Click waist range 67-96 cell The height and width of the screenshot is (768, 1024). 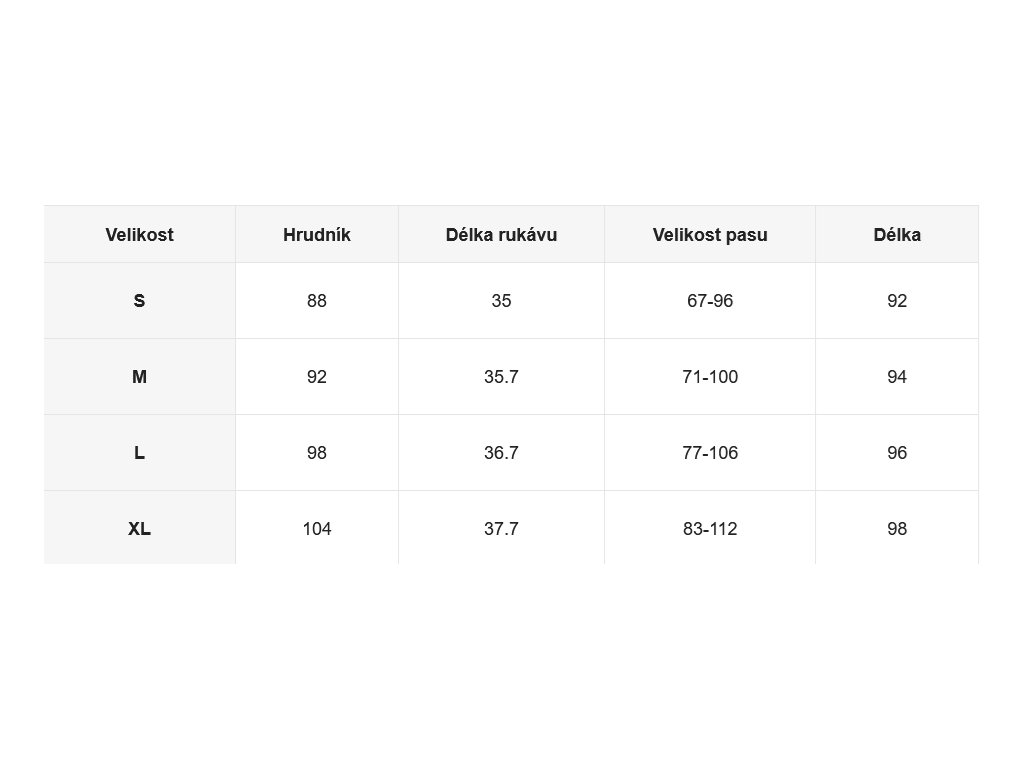click(710, 300)
